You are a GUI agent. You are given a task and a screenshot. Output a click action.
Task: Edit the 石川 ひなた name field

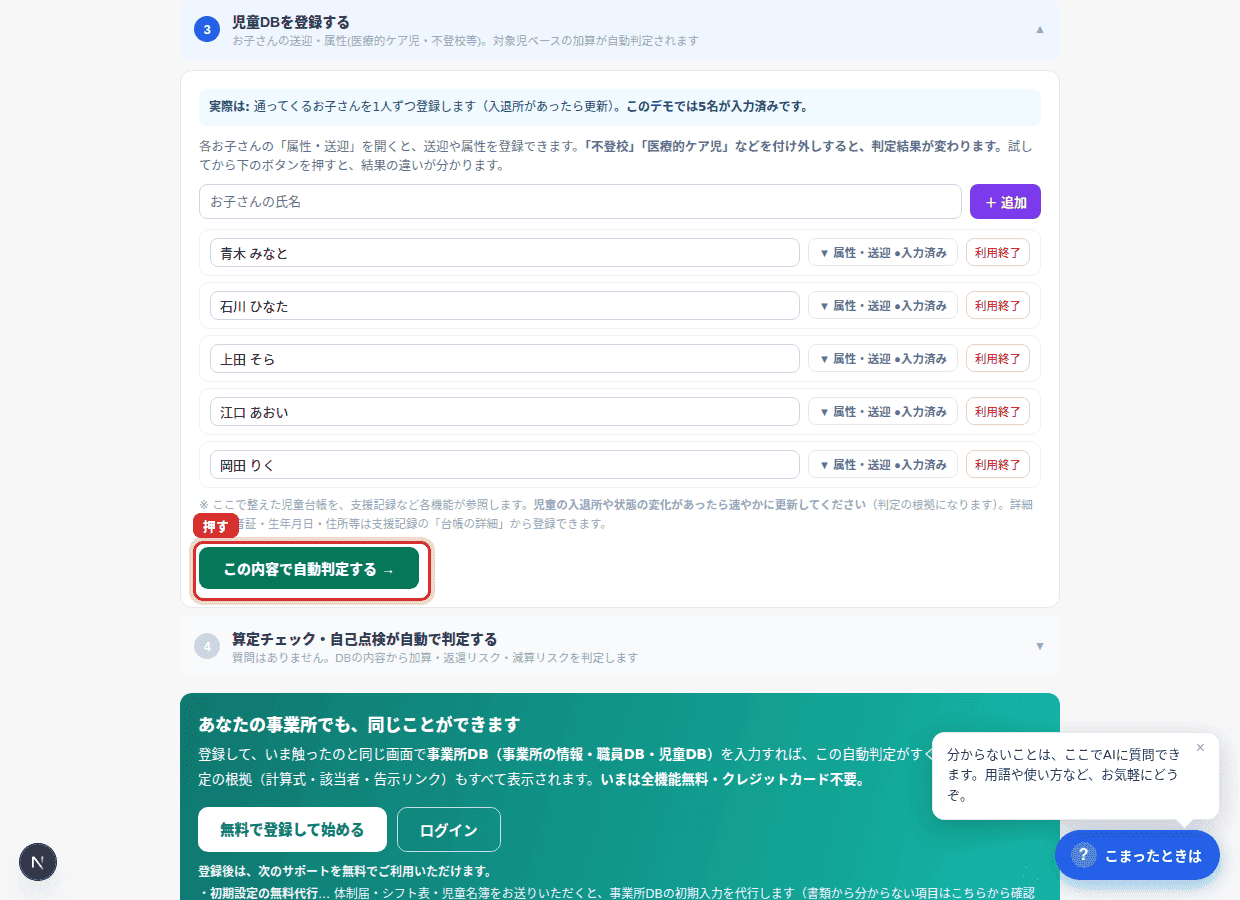point(505,306)
